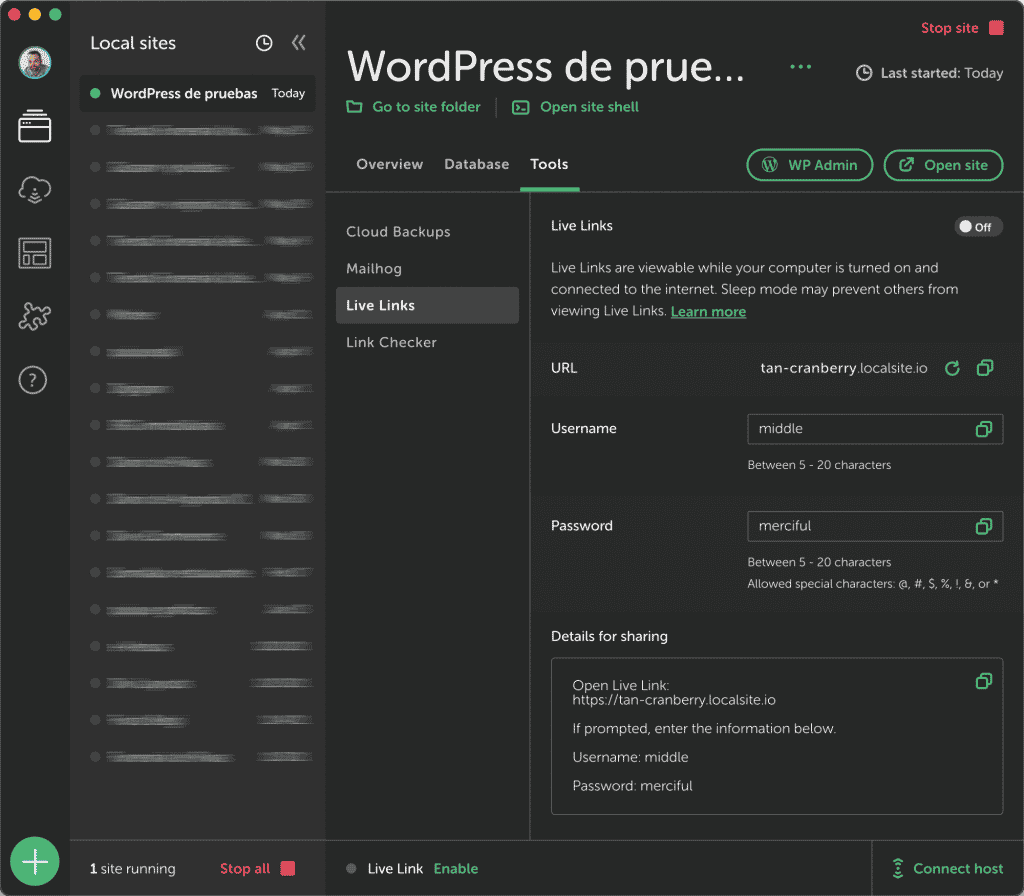The width and height of the screenshot is (1024, 896).
Task: Open Cloud Backups in tools menu
Action: point(398,232)
